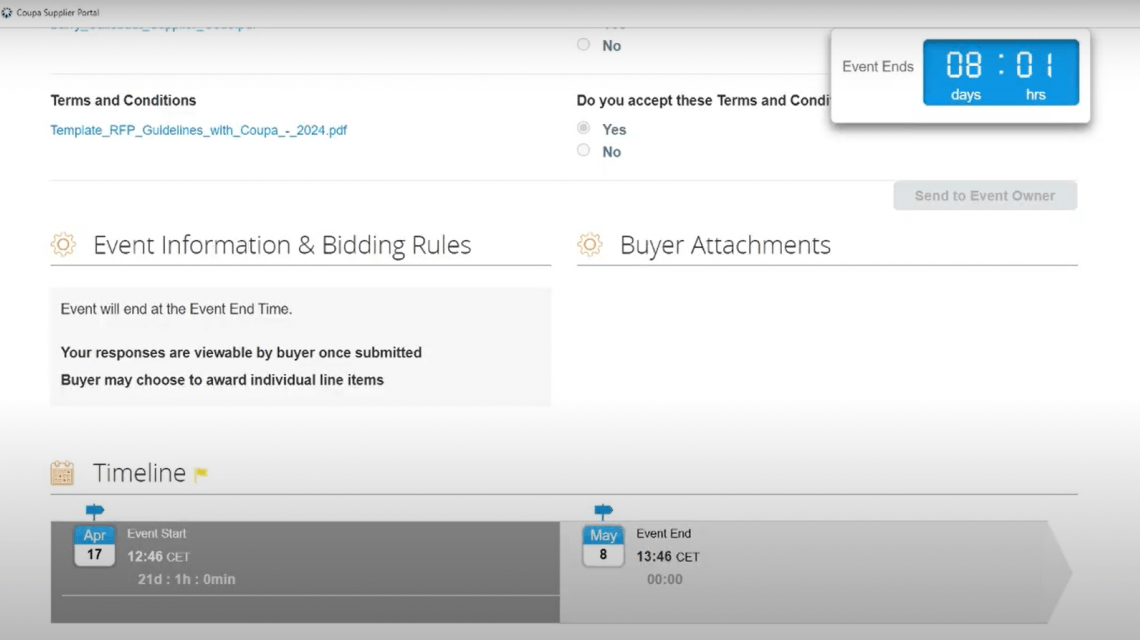
Task: Click the 'Event will end at the Event End Time.' text
Action: 176,309
